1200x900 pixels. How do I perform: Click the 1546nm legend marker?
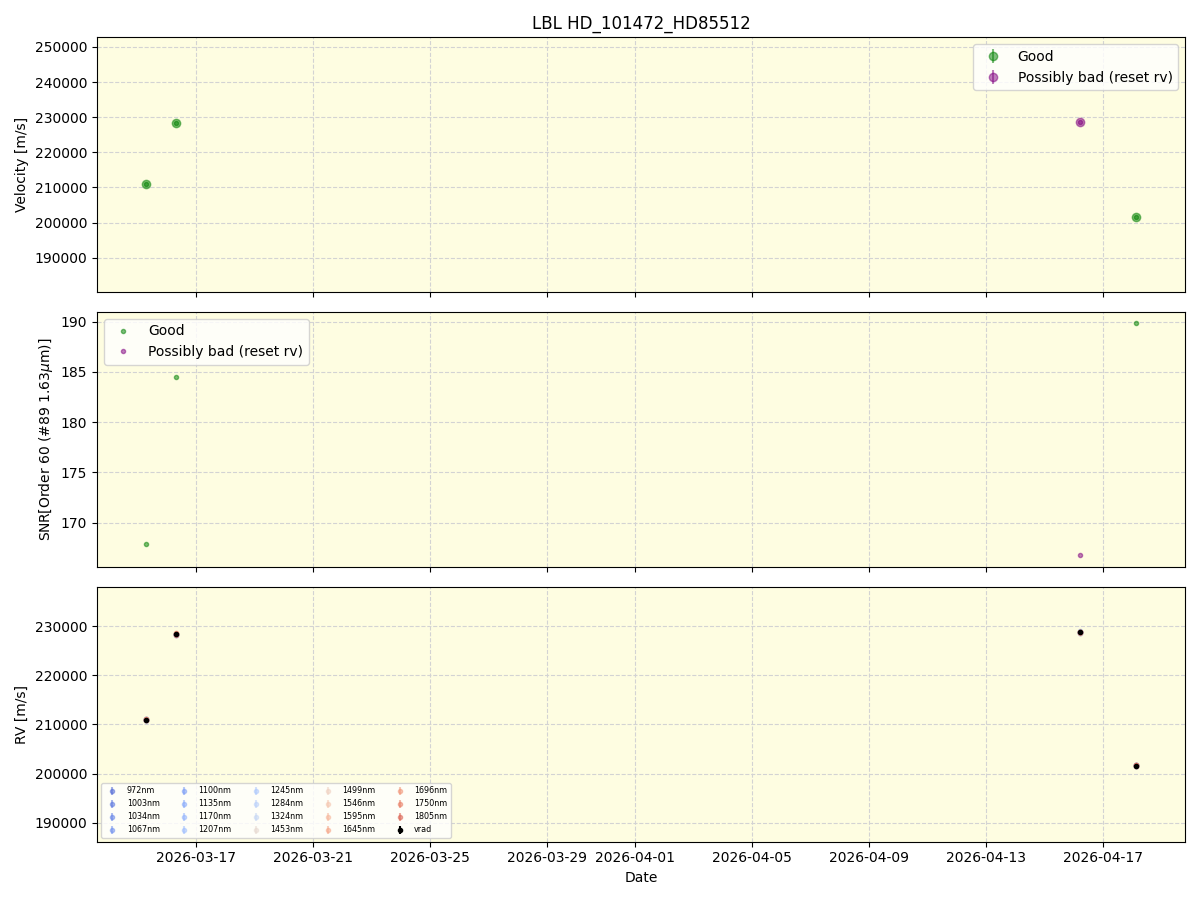pyautogui.click(x=328, y=804)
